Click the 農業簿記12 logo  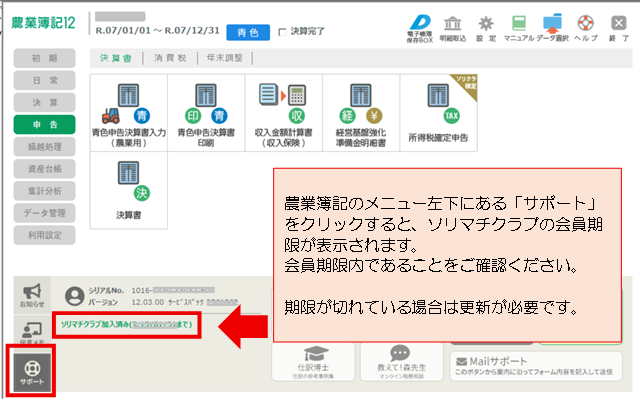point(43,23)
